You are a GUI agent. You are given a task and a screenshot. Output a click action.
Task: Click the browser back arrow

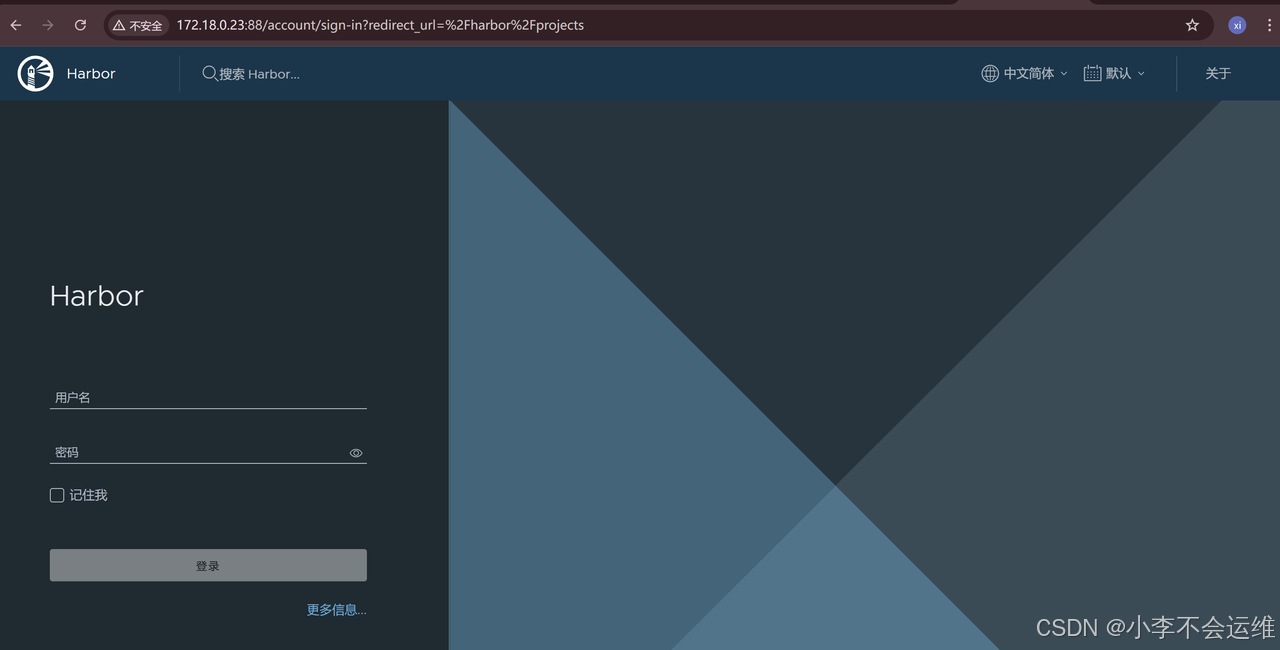click(16, 25)
